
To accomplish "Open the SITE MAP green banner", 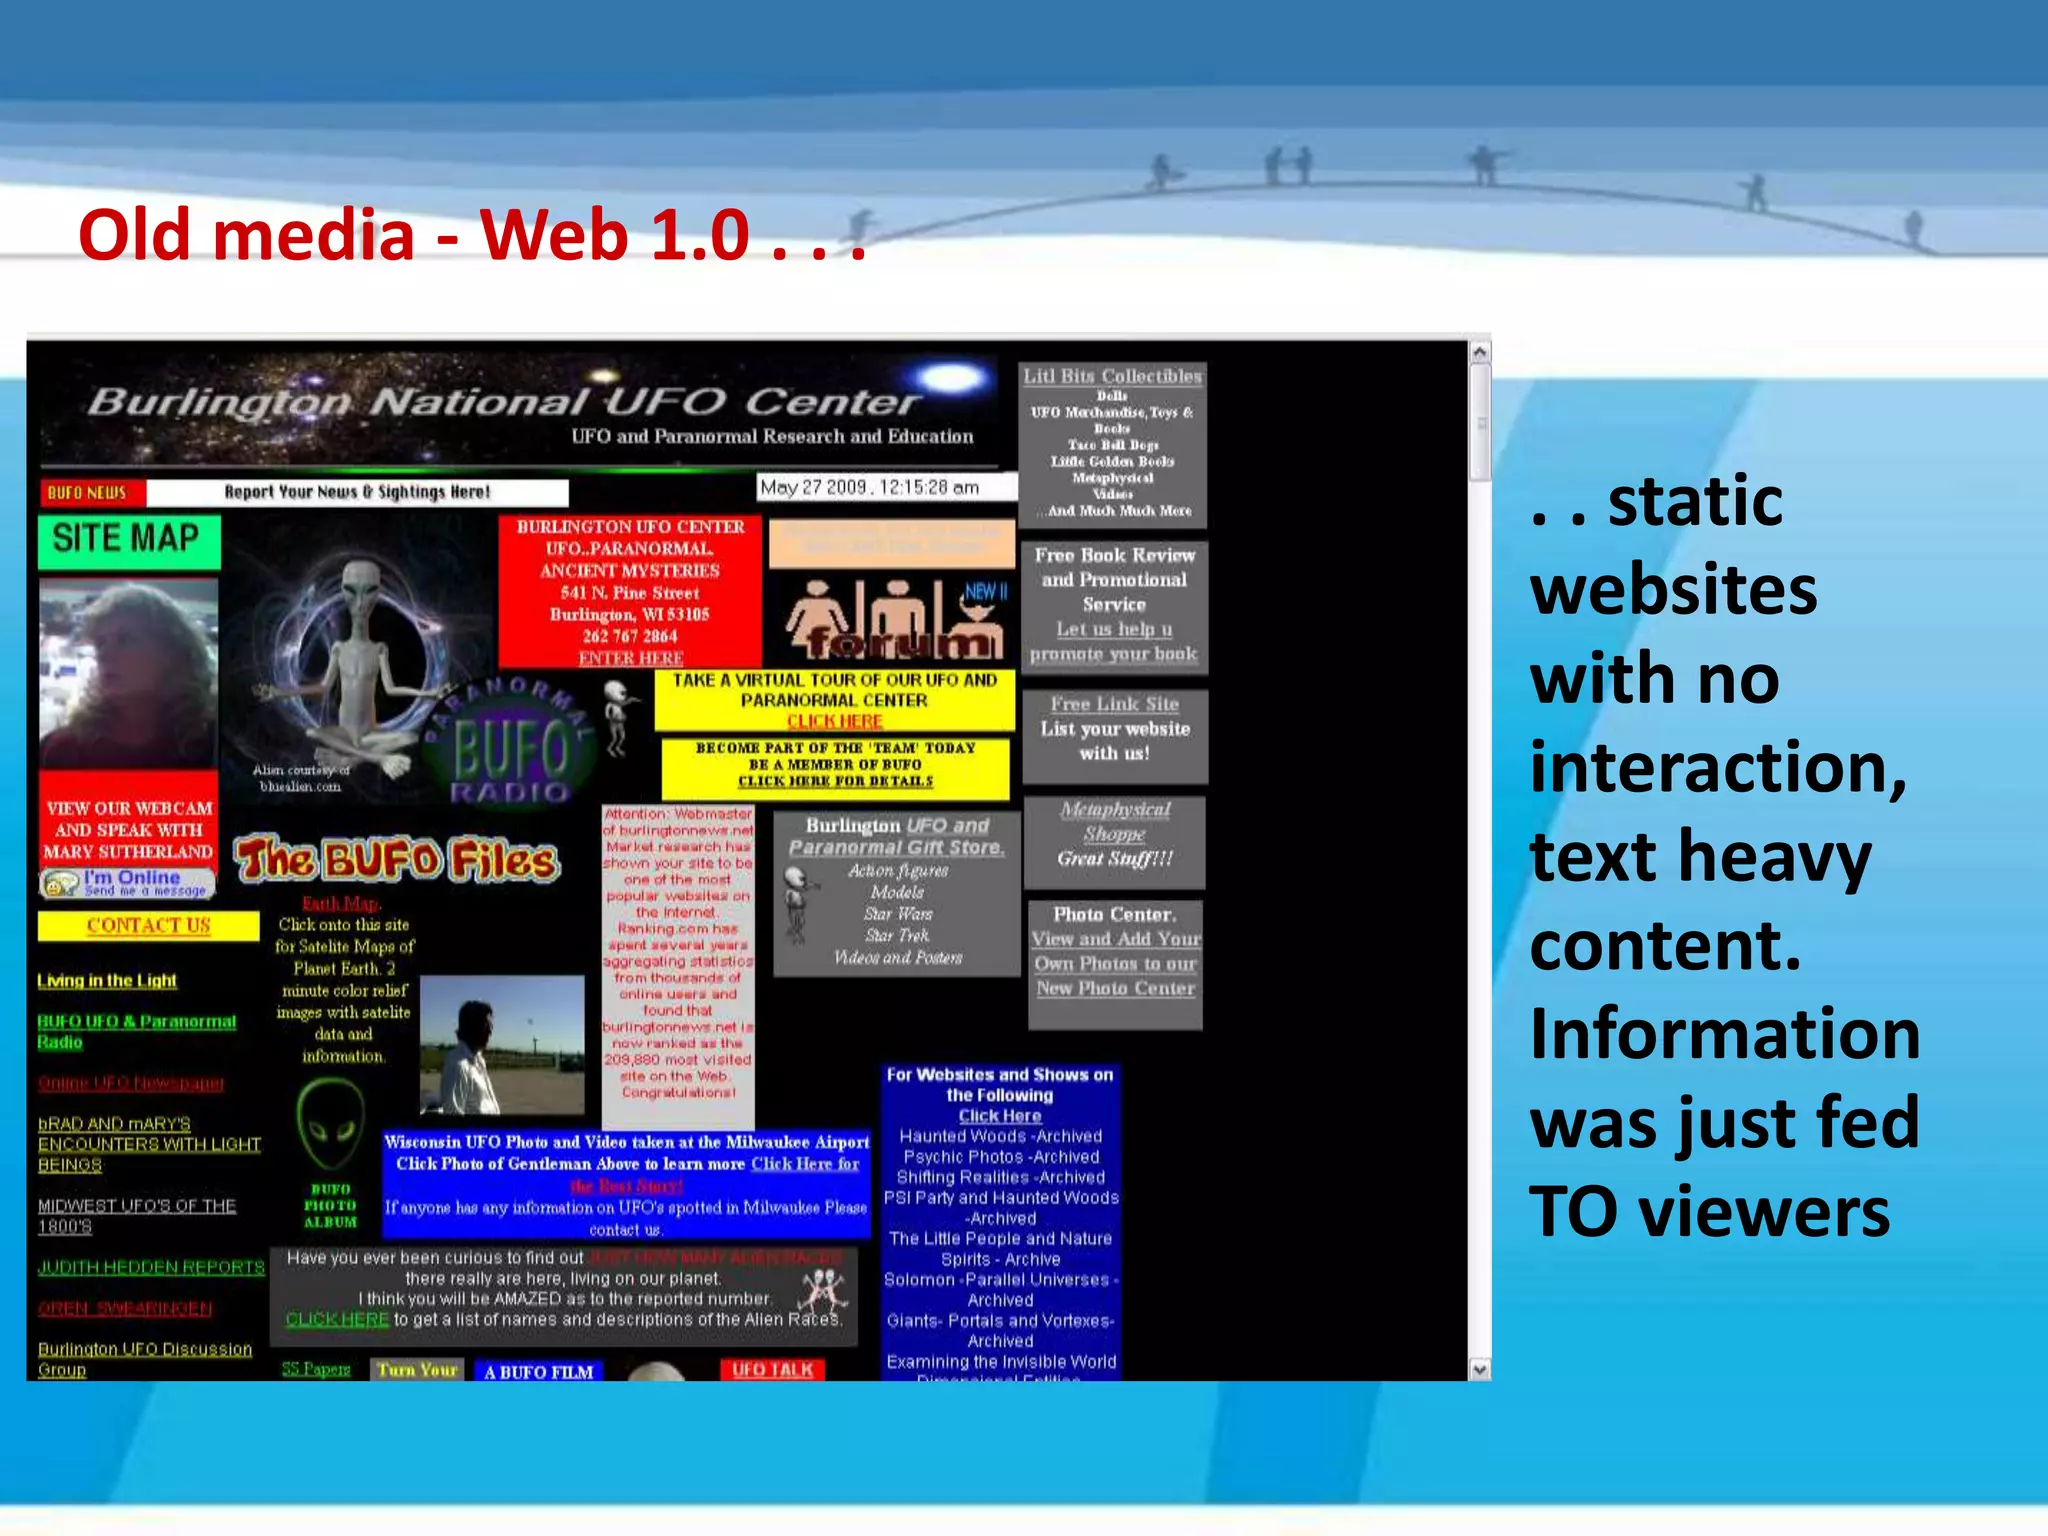I will (x=129, y=541).
